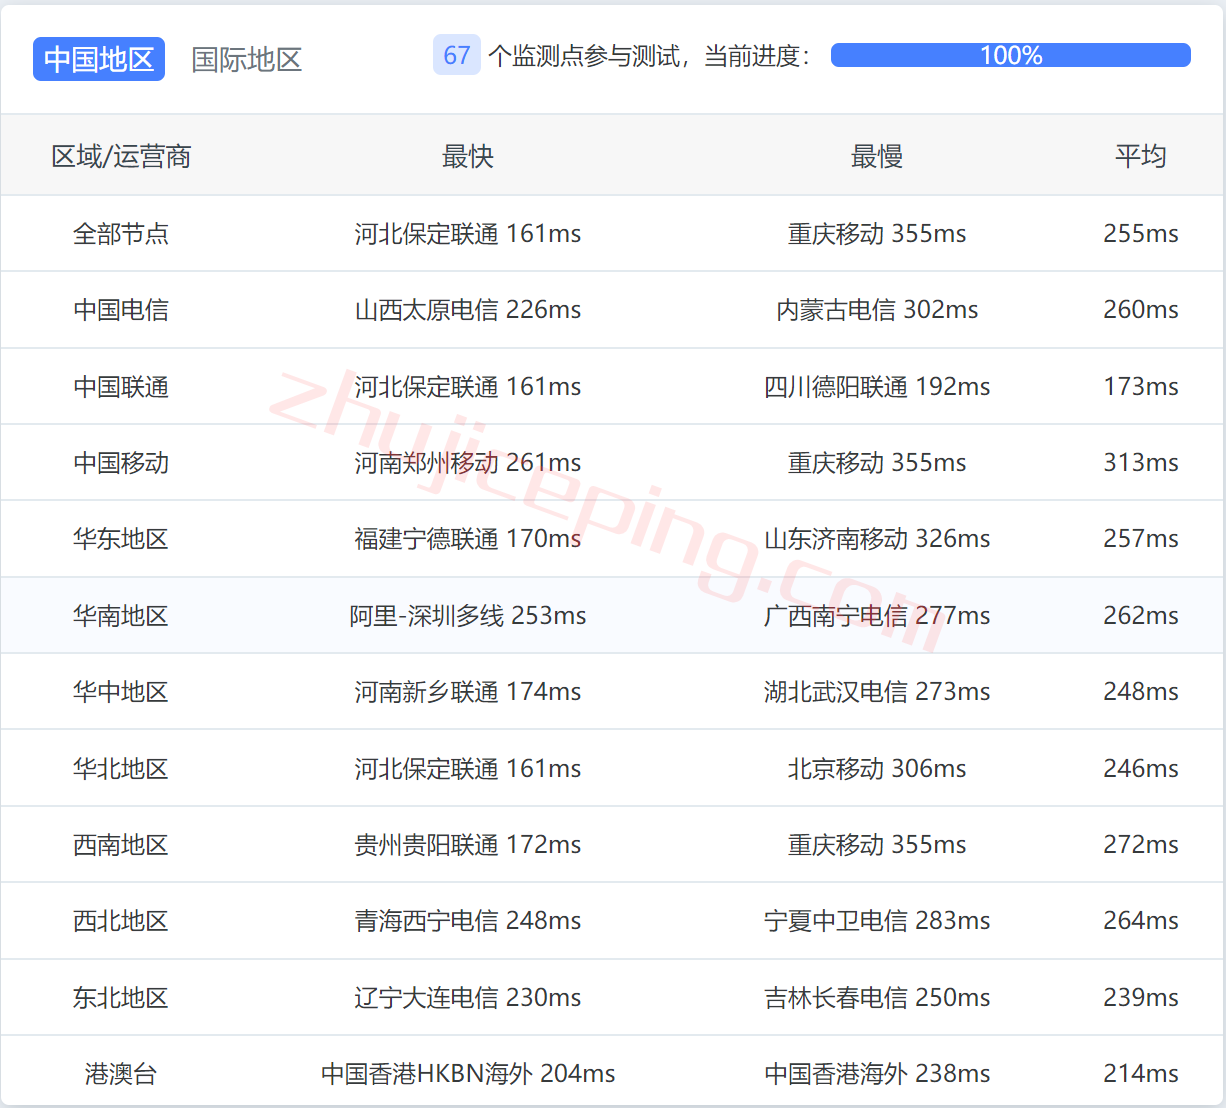The width and height of the screenshot is (1226, 1108).
Task: Switch to the 国际地区 tab
Action: (246, 59)
